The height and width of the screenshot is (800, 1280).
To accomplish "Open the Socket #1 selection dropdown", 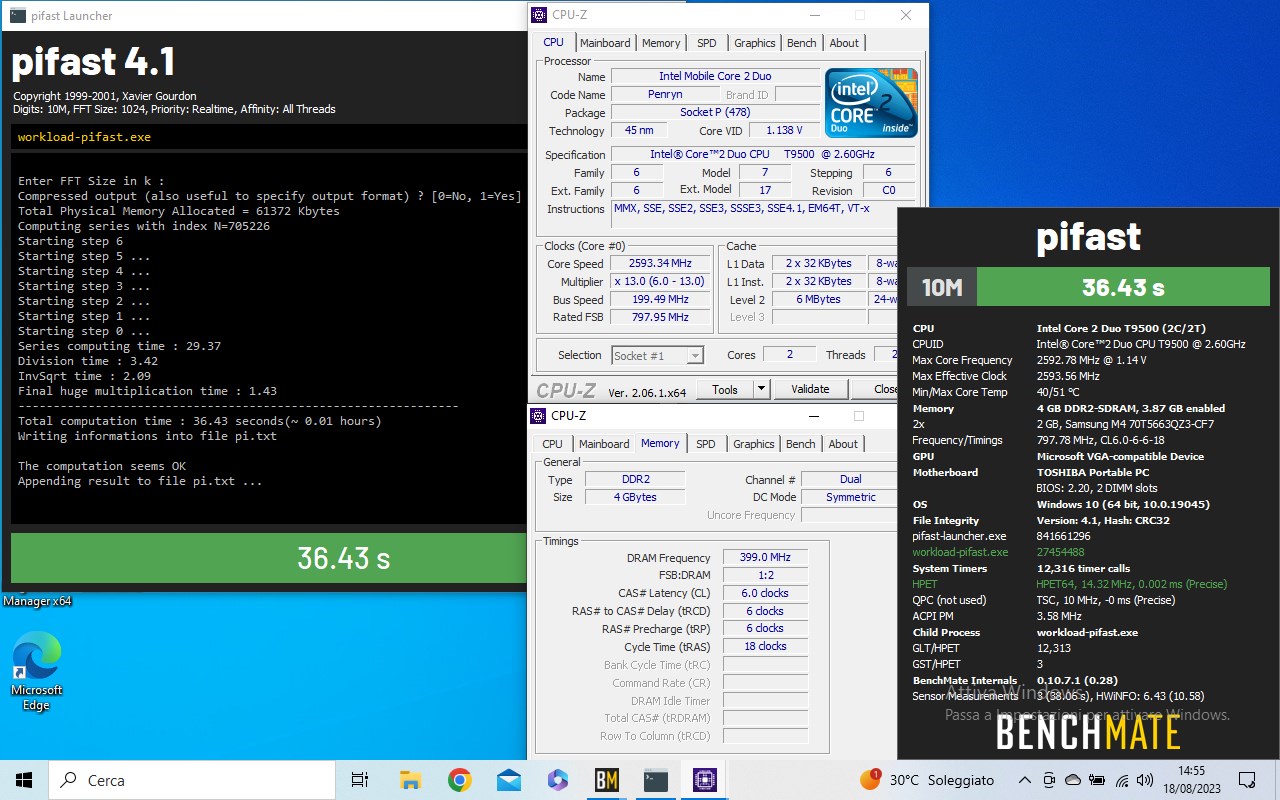I will point(657,355).
